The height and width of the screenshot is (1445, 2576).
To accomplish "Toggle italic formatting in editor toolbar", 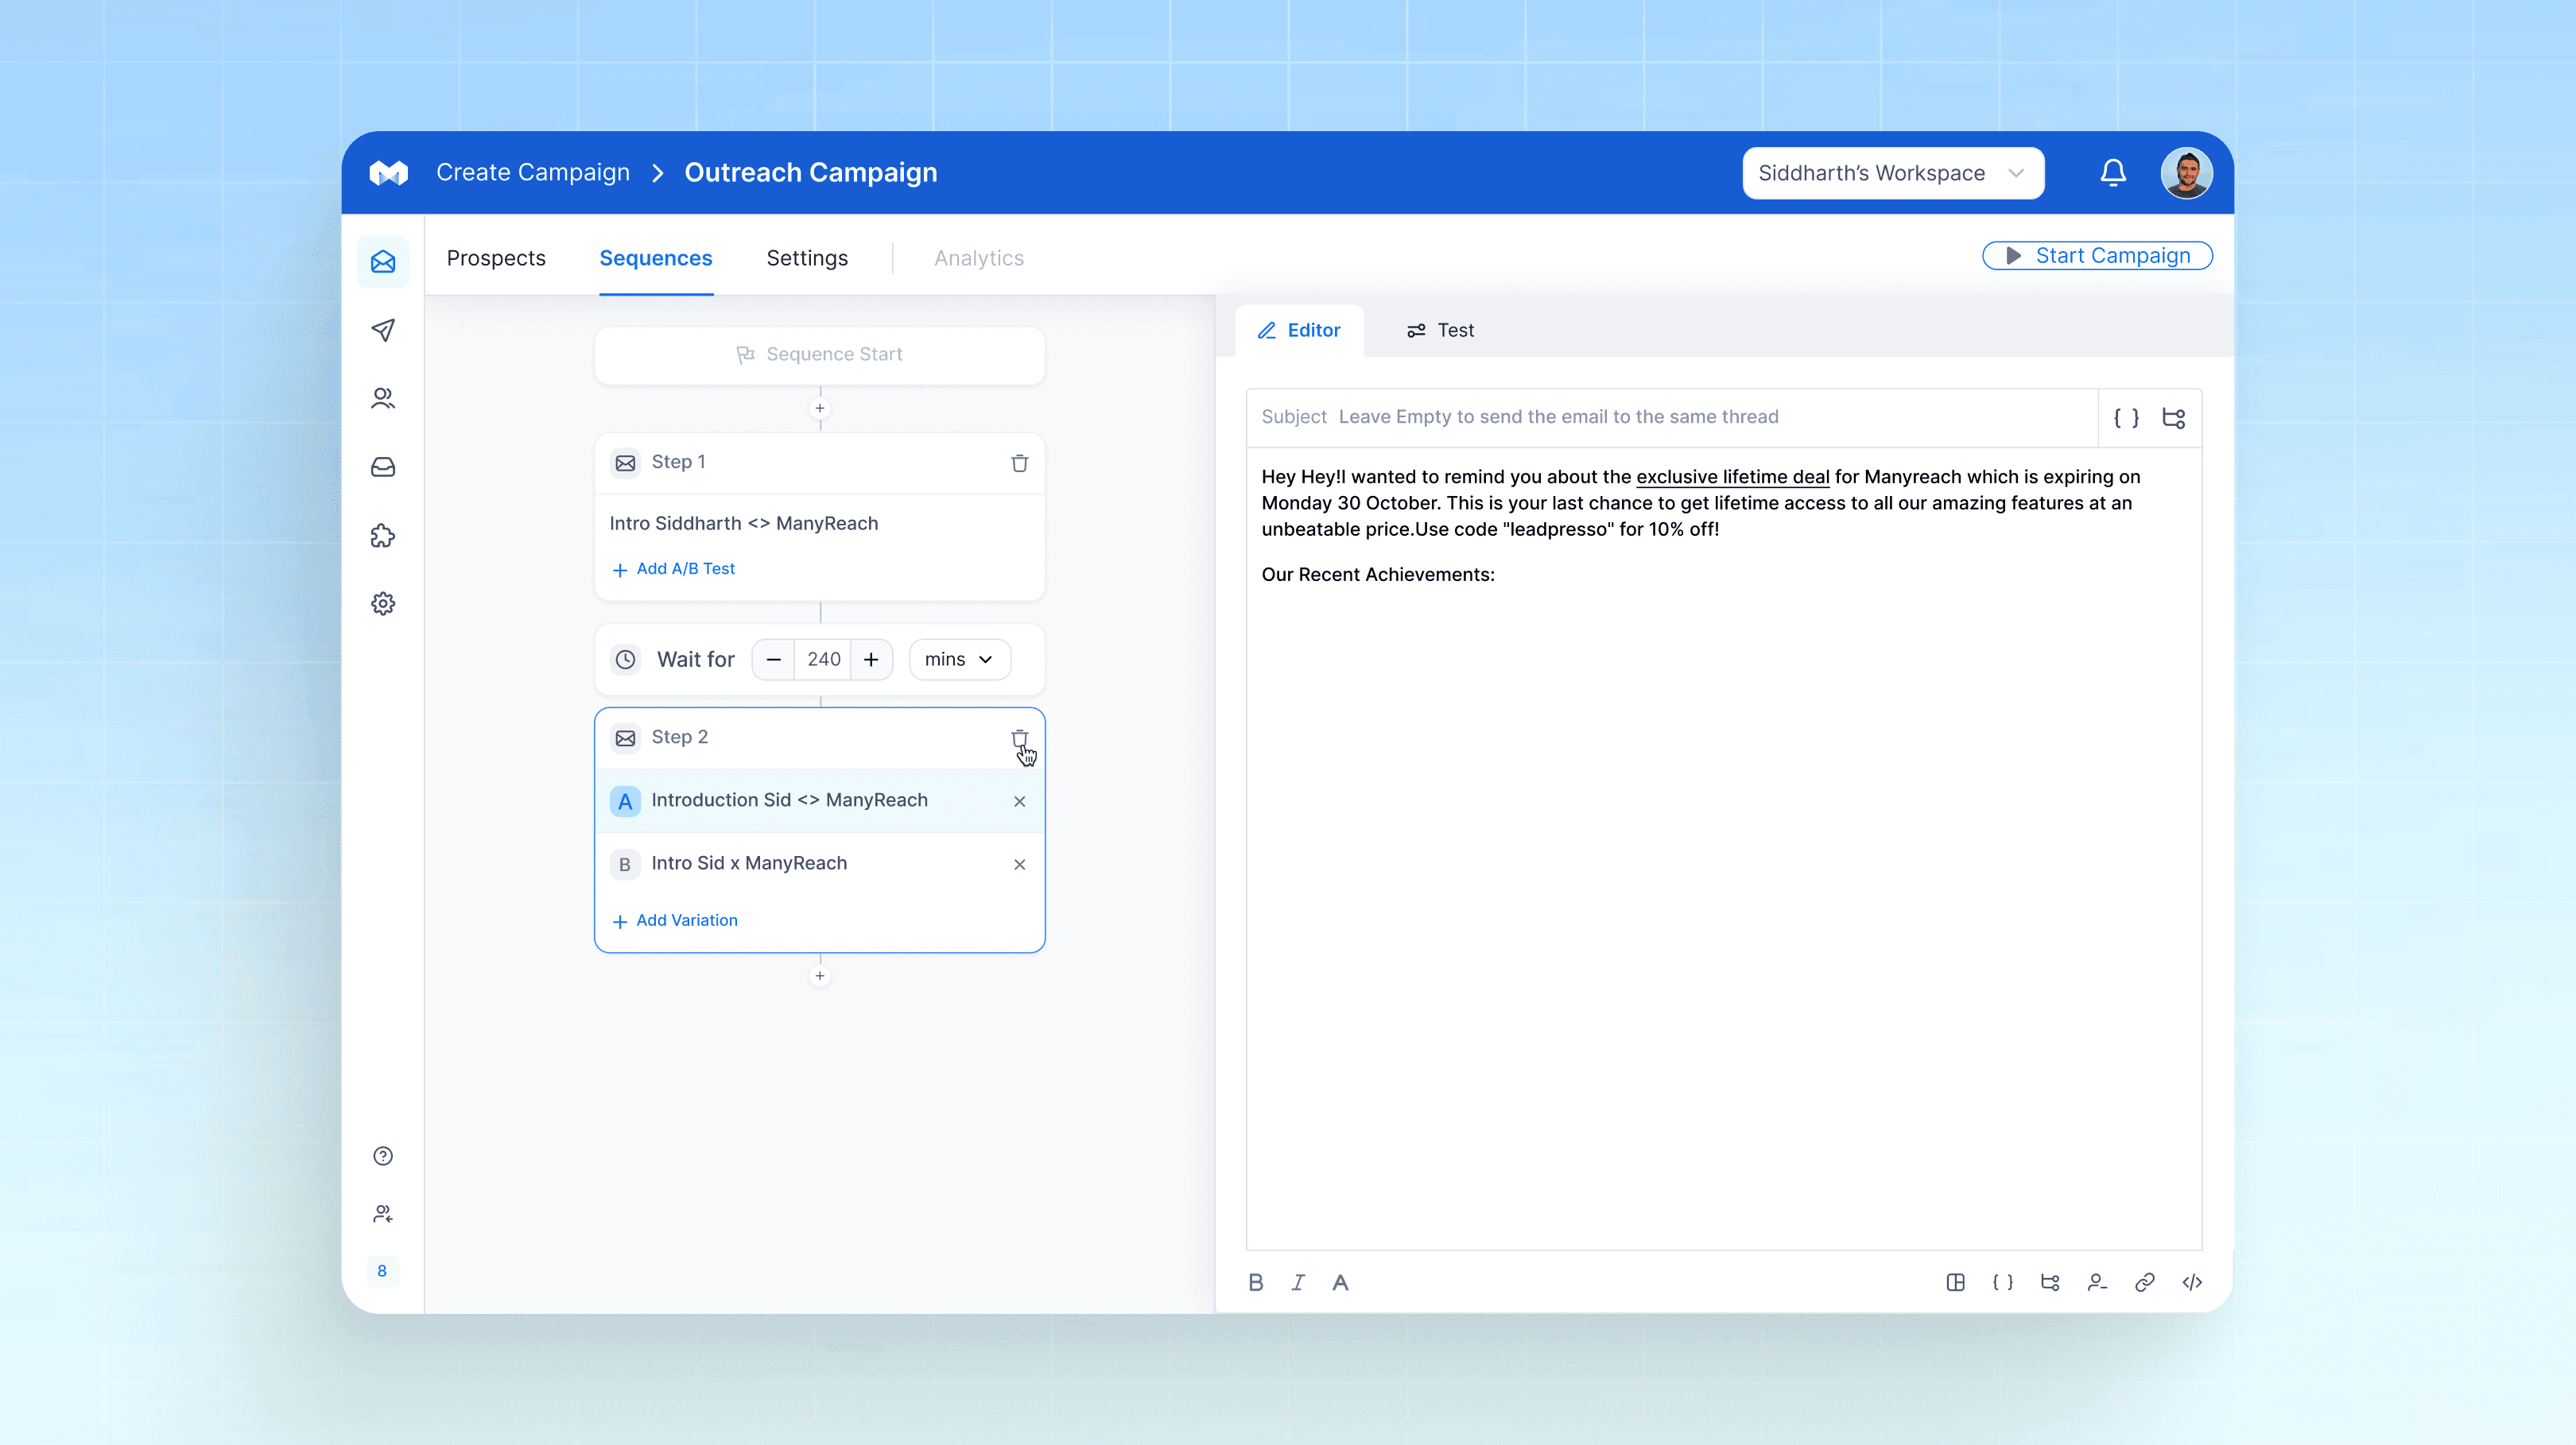I will [x=1298, y=1282].
